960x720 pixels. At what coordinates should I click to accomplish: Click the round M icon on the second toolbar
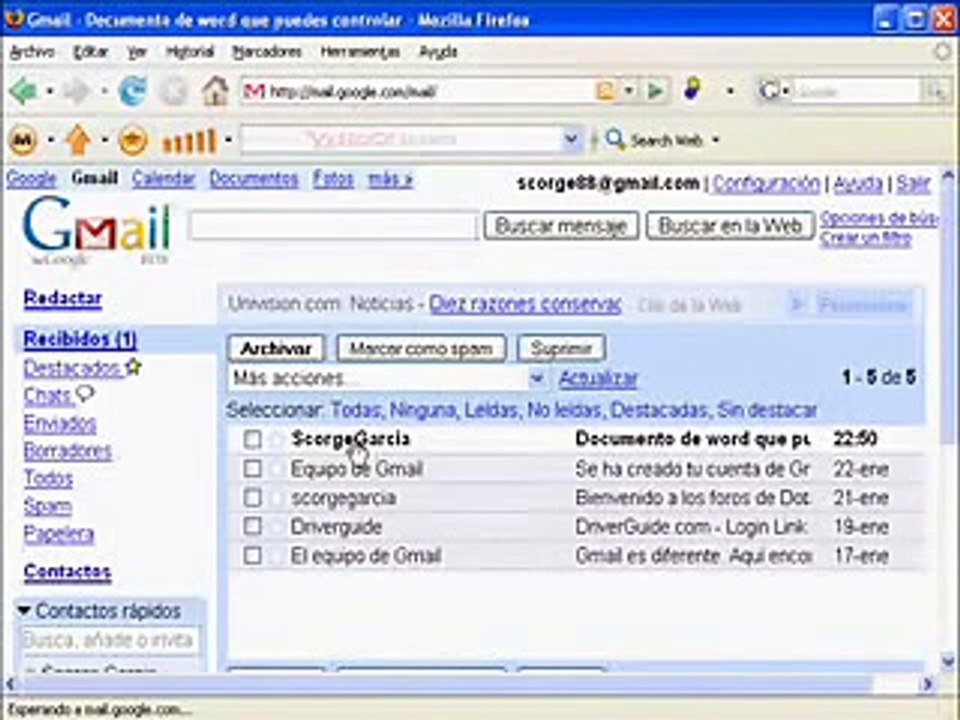23,140
